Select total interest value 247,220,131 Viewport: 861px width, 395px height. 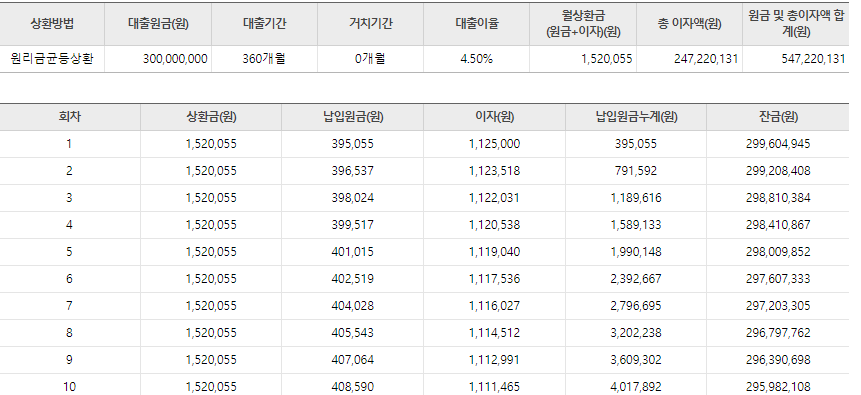706,59
